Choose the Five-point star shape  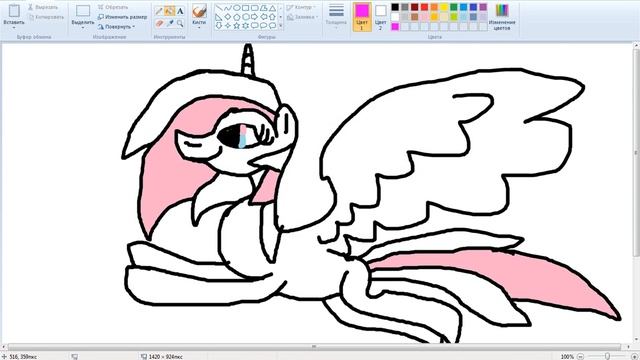pyautogui.click(x=237, y=26)
